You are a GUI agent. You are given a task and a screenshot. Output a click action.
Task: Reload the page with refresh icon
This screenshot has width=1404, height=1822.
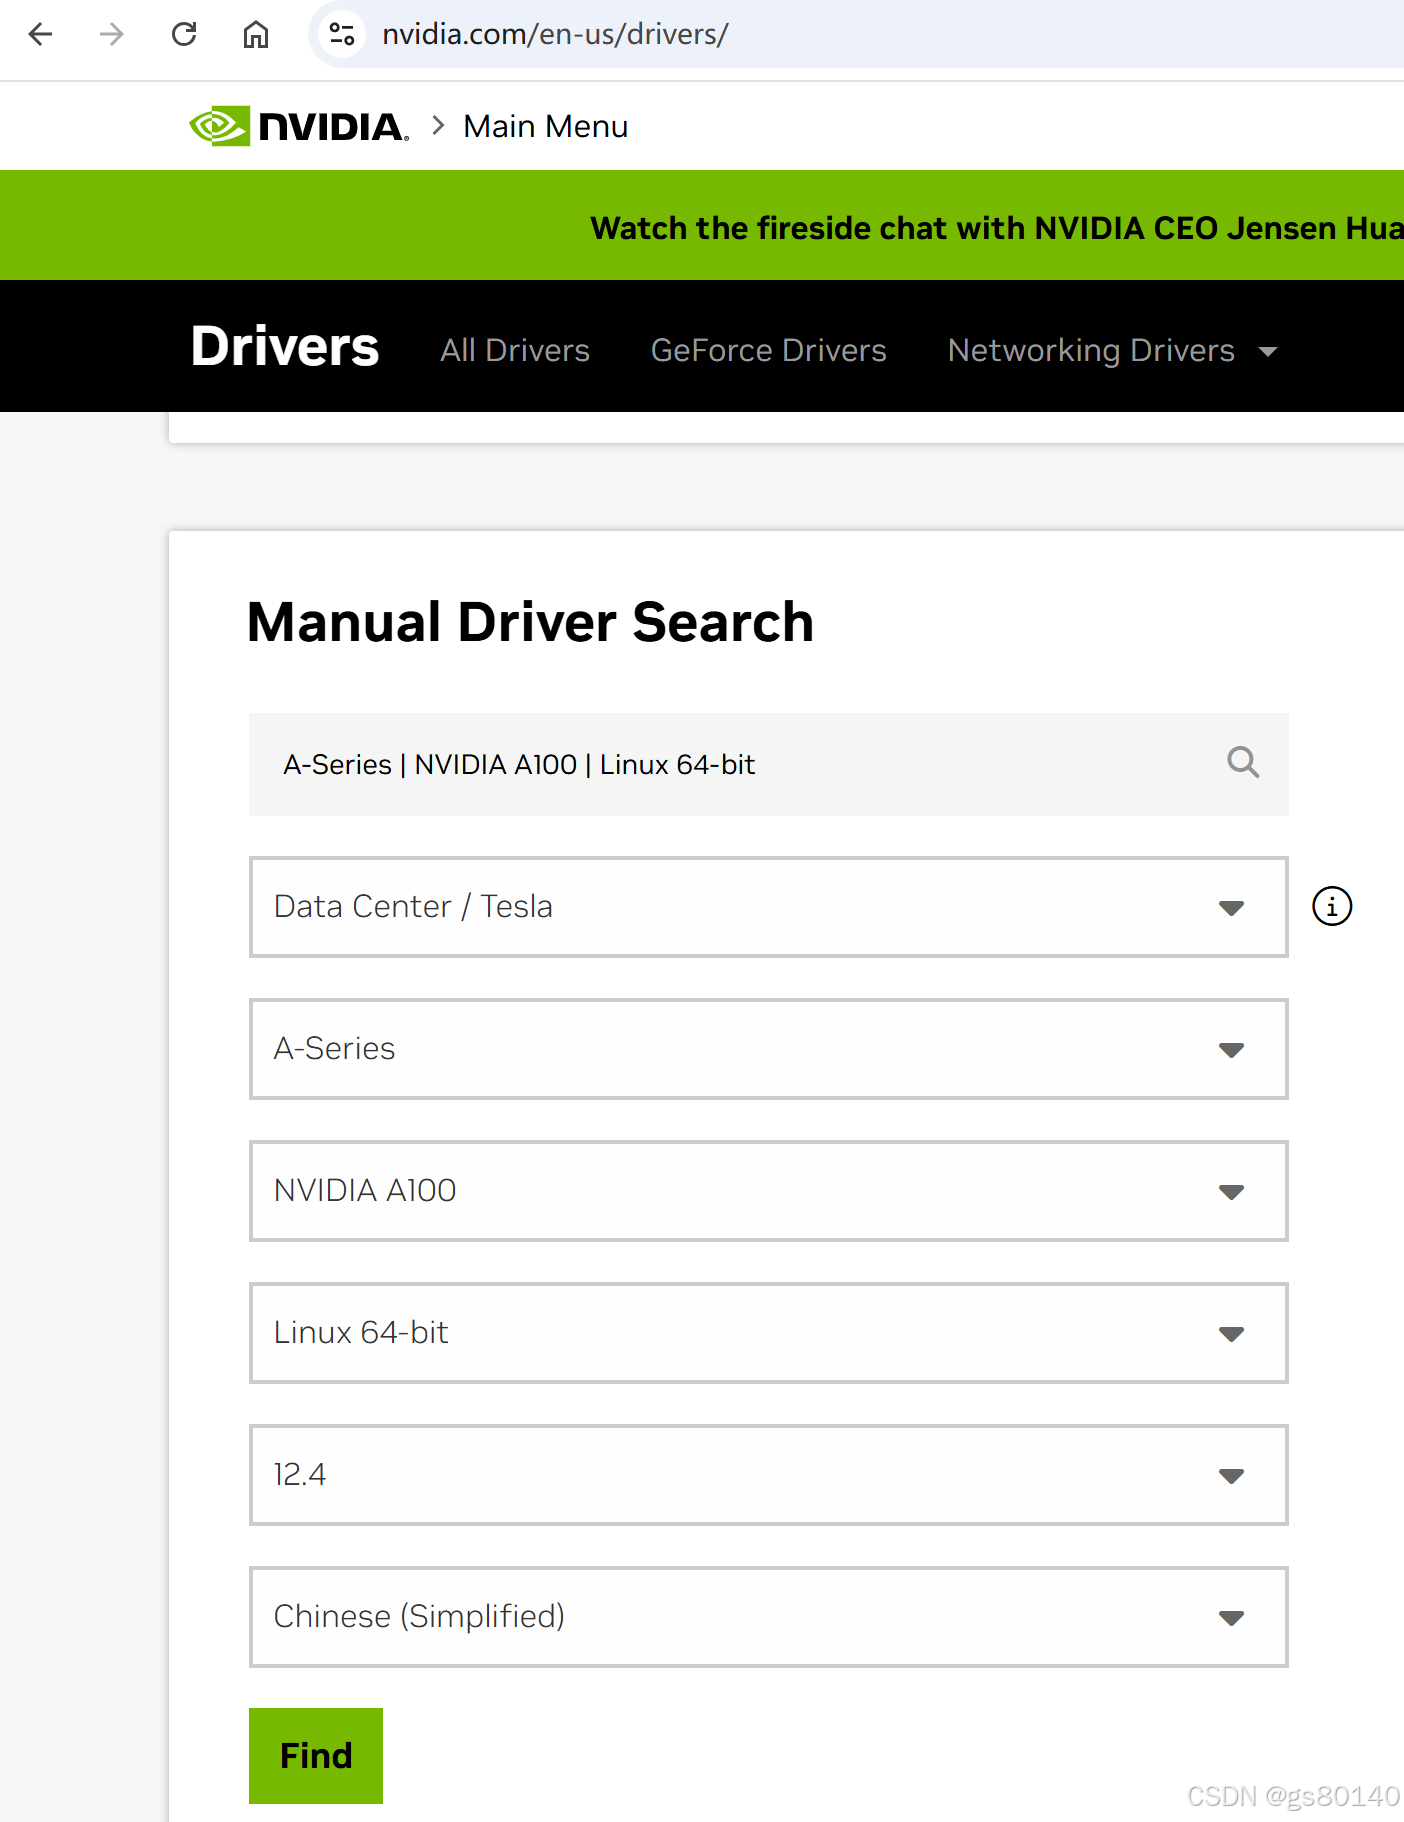(184, 34)
